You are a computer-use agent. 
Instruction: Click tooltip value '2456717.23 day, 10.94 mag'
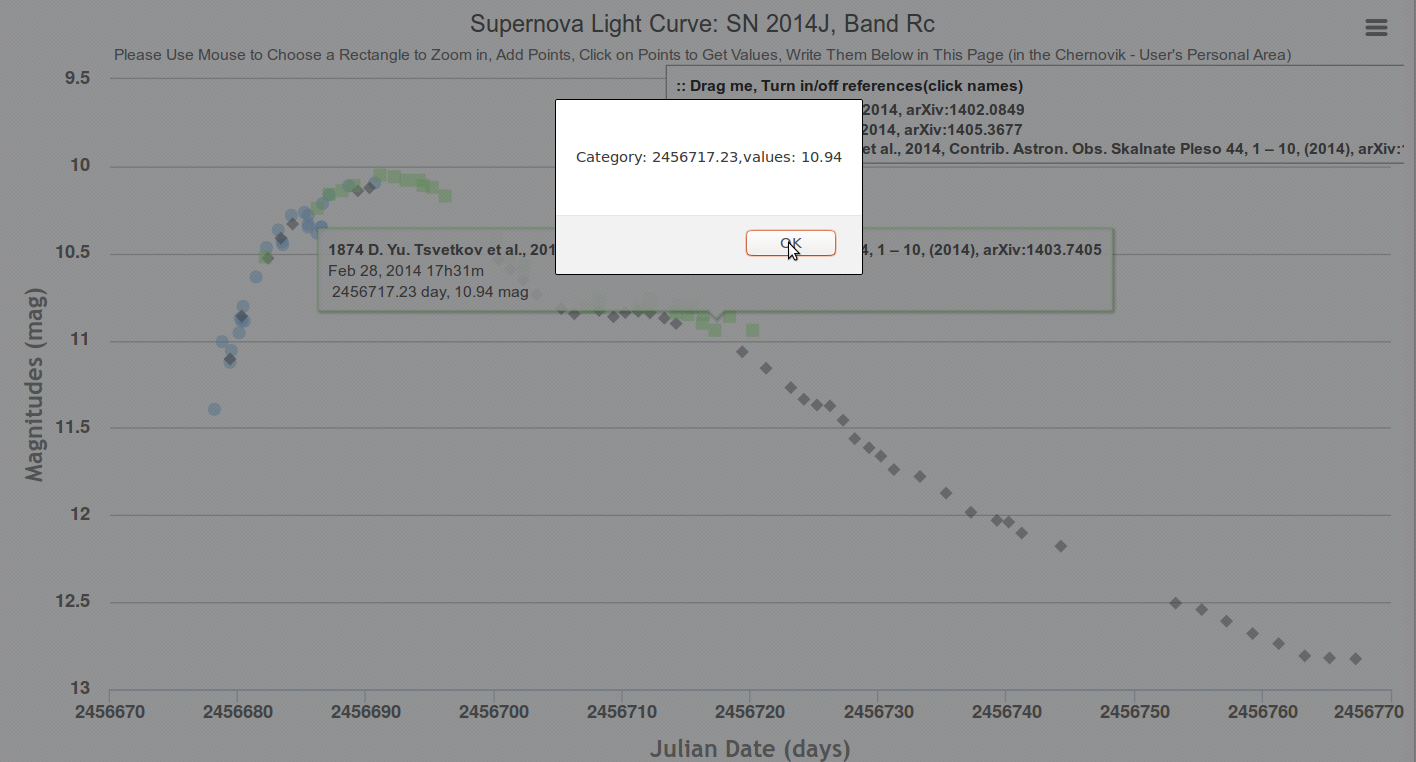pos(430,292)
